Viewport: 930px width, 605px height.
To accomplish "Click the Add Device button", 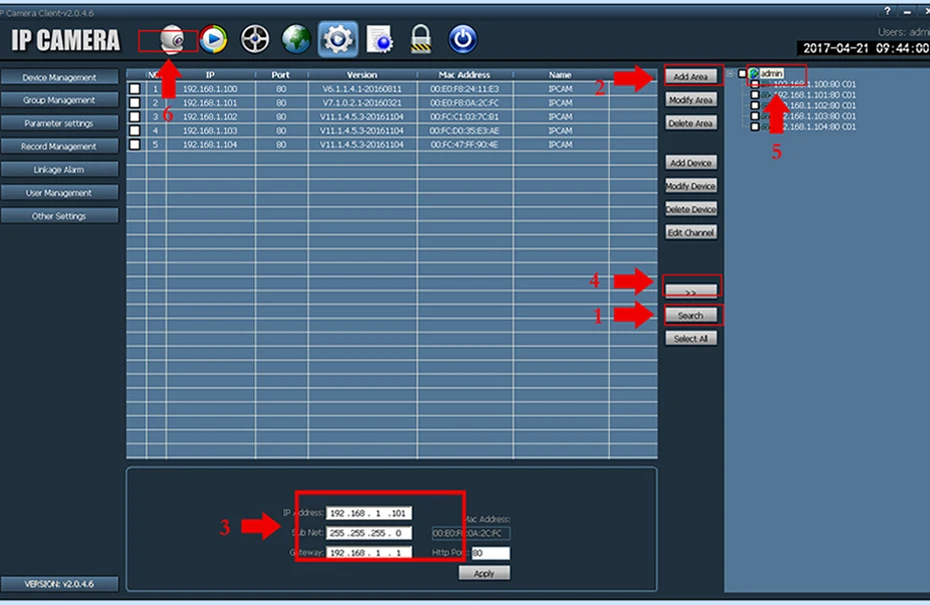I will [691, 163].
